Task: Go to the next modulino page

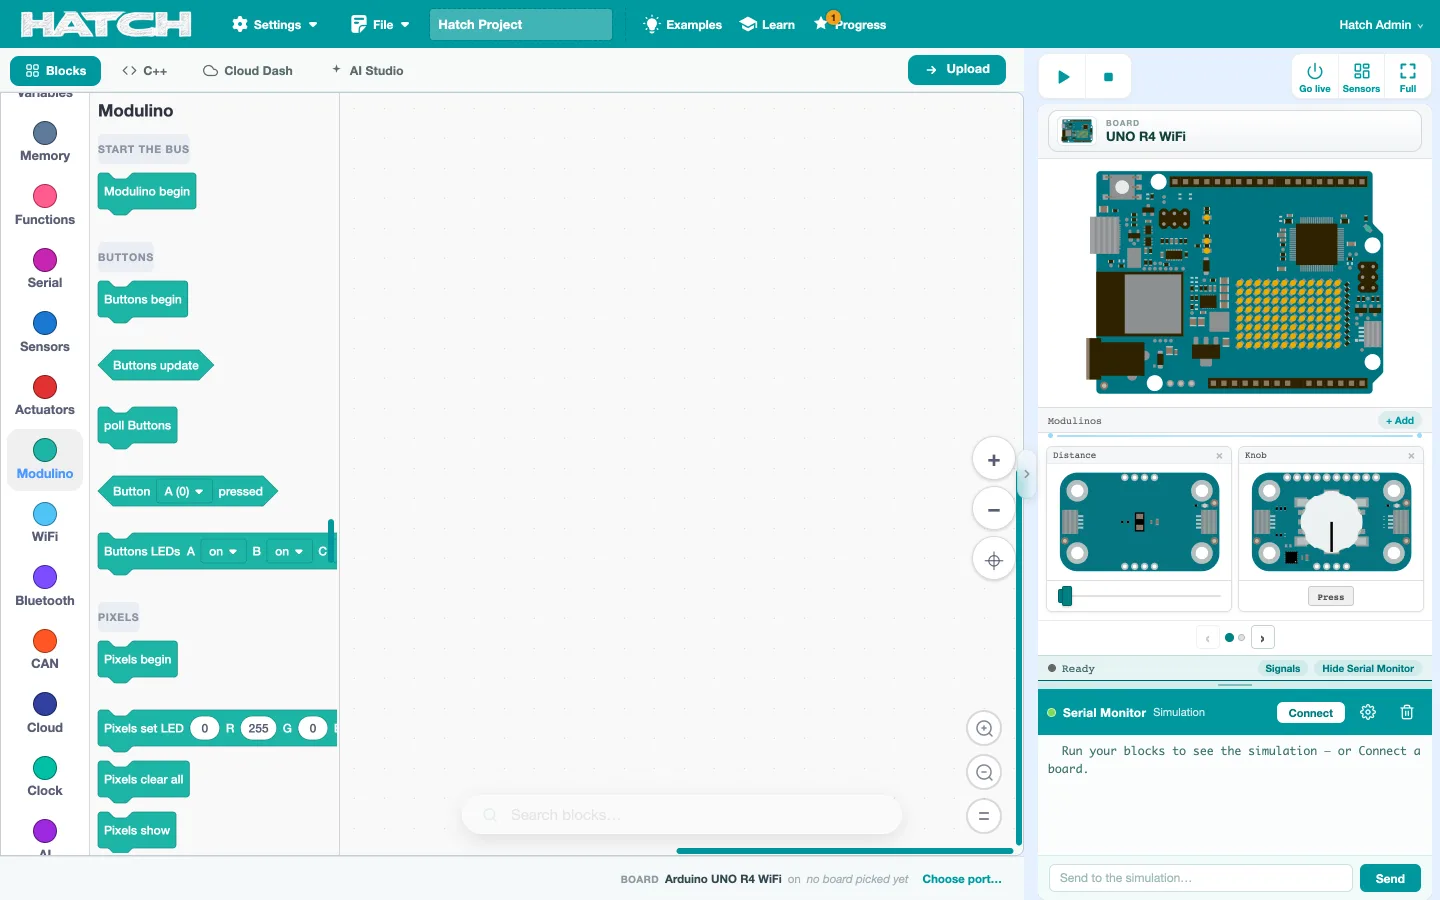Action: click(1263, 638)
